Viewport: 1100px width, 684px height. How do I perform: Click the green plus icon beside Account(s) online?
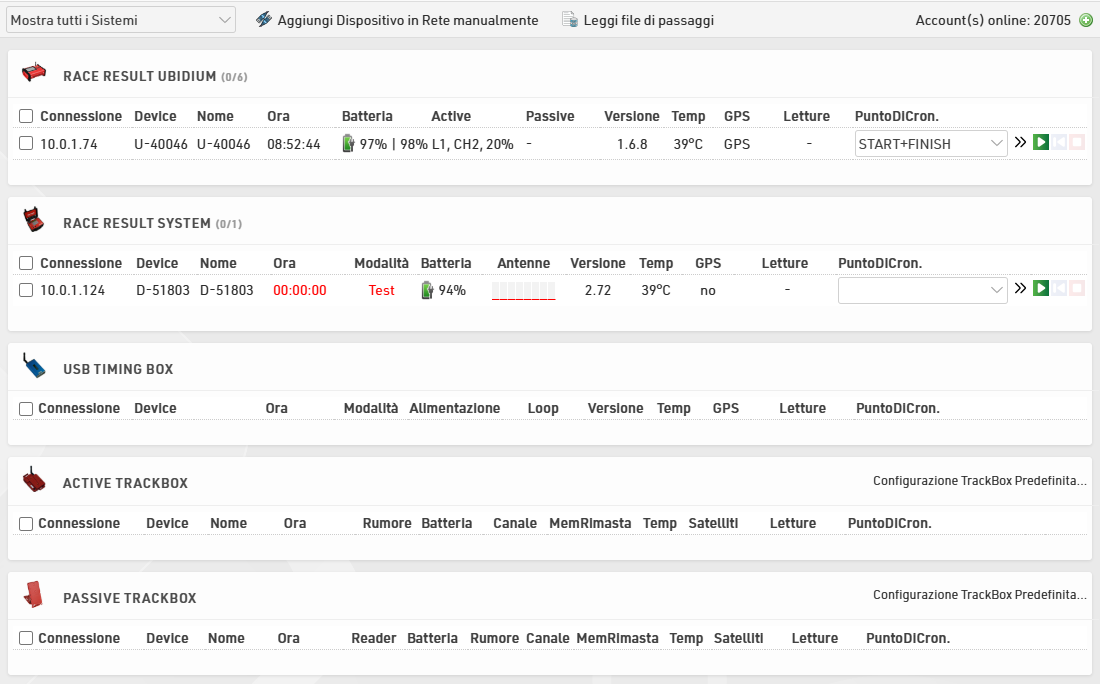pyautogui.click(x=1086, y=20)
